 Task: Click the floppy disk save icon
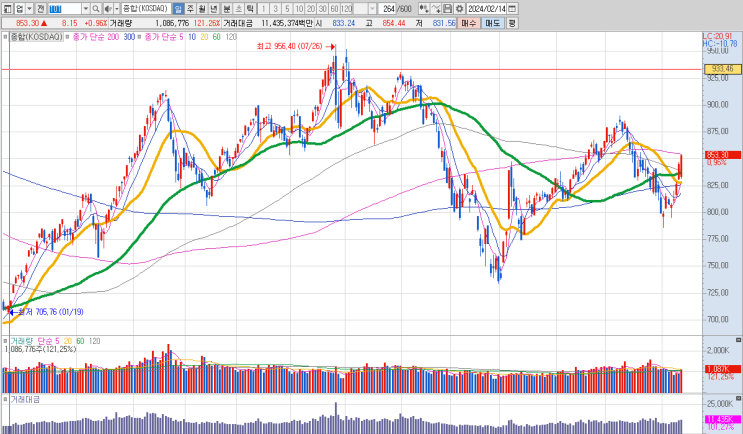point(447,9)
